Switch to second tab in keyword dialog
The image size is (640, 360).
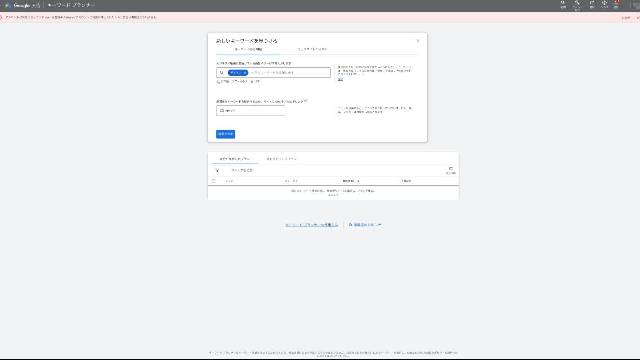(x=312, y=49)
